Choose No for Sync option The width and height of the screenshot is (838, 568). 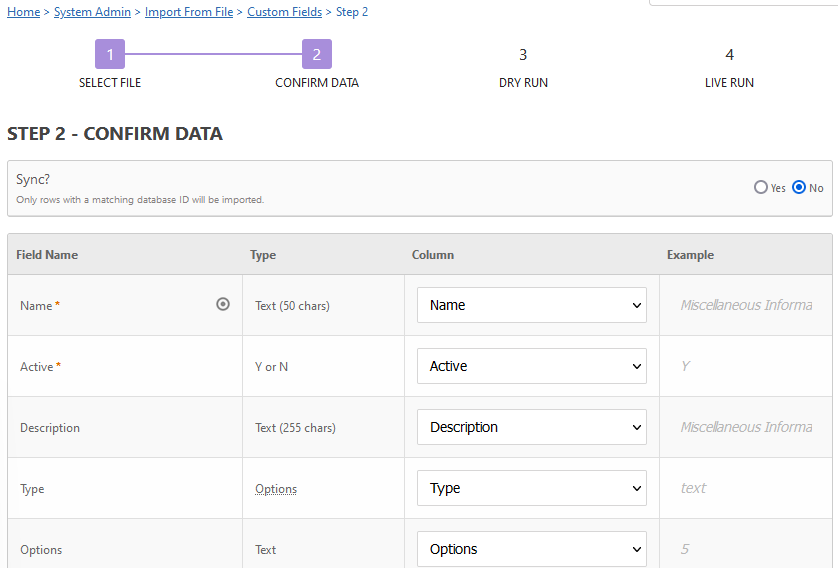[799, 188]
